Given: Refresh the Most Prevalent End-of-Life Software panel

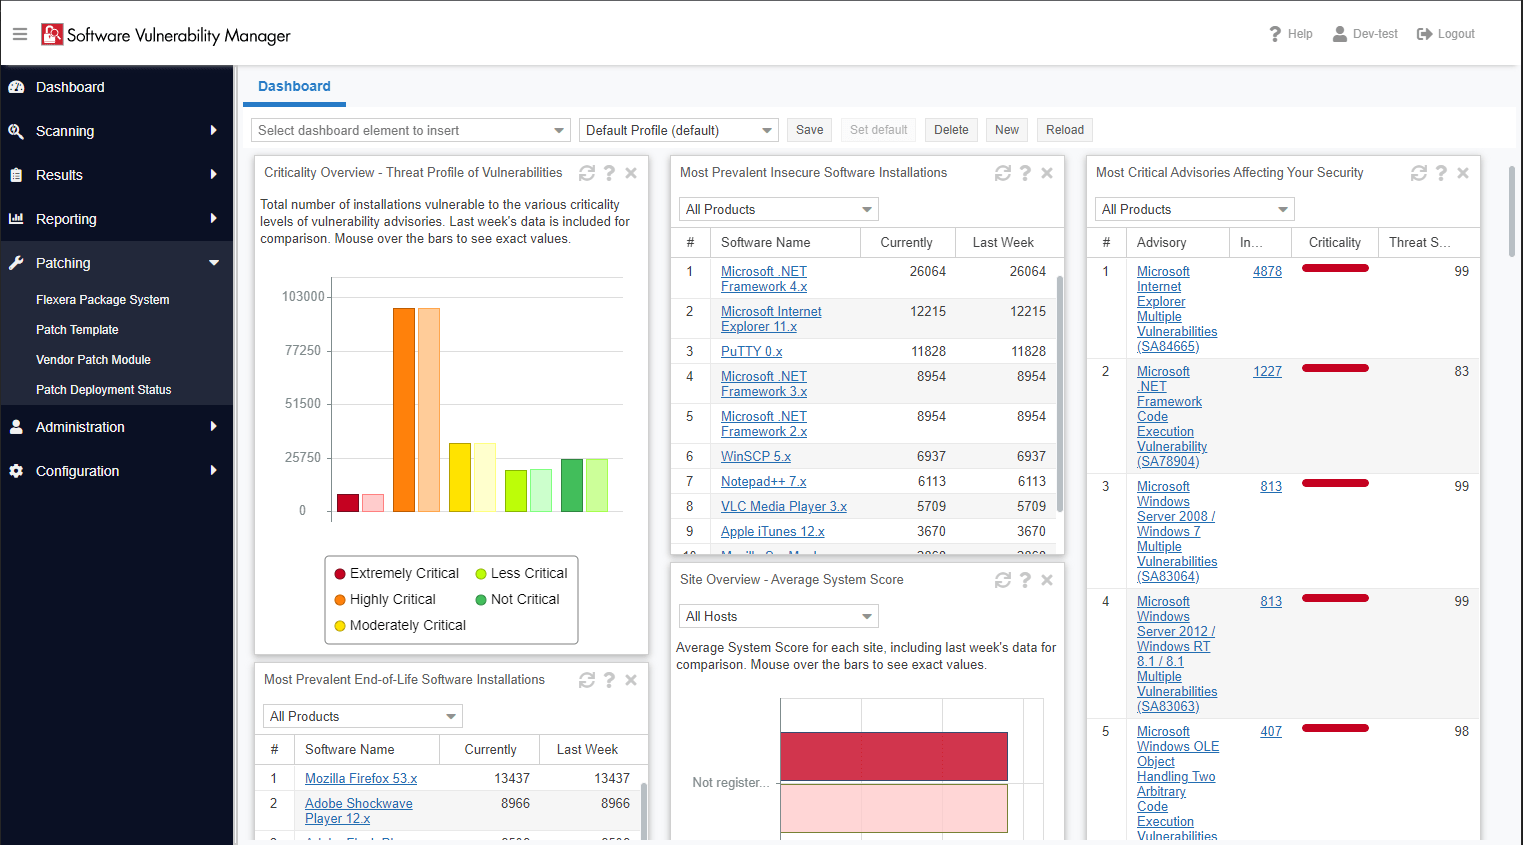Looking at the screenshot, I should pos(587,679).
